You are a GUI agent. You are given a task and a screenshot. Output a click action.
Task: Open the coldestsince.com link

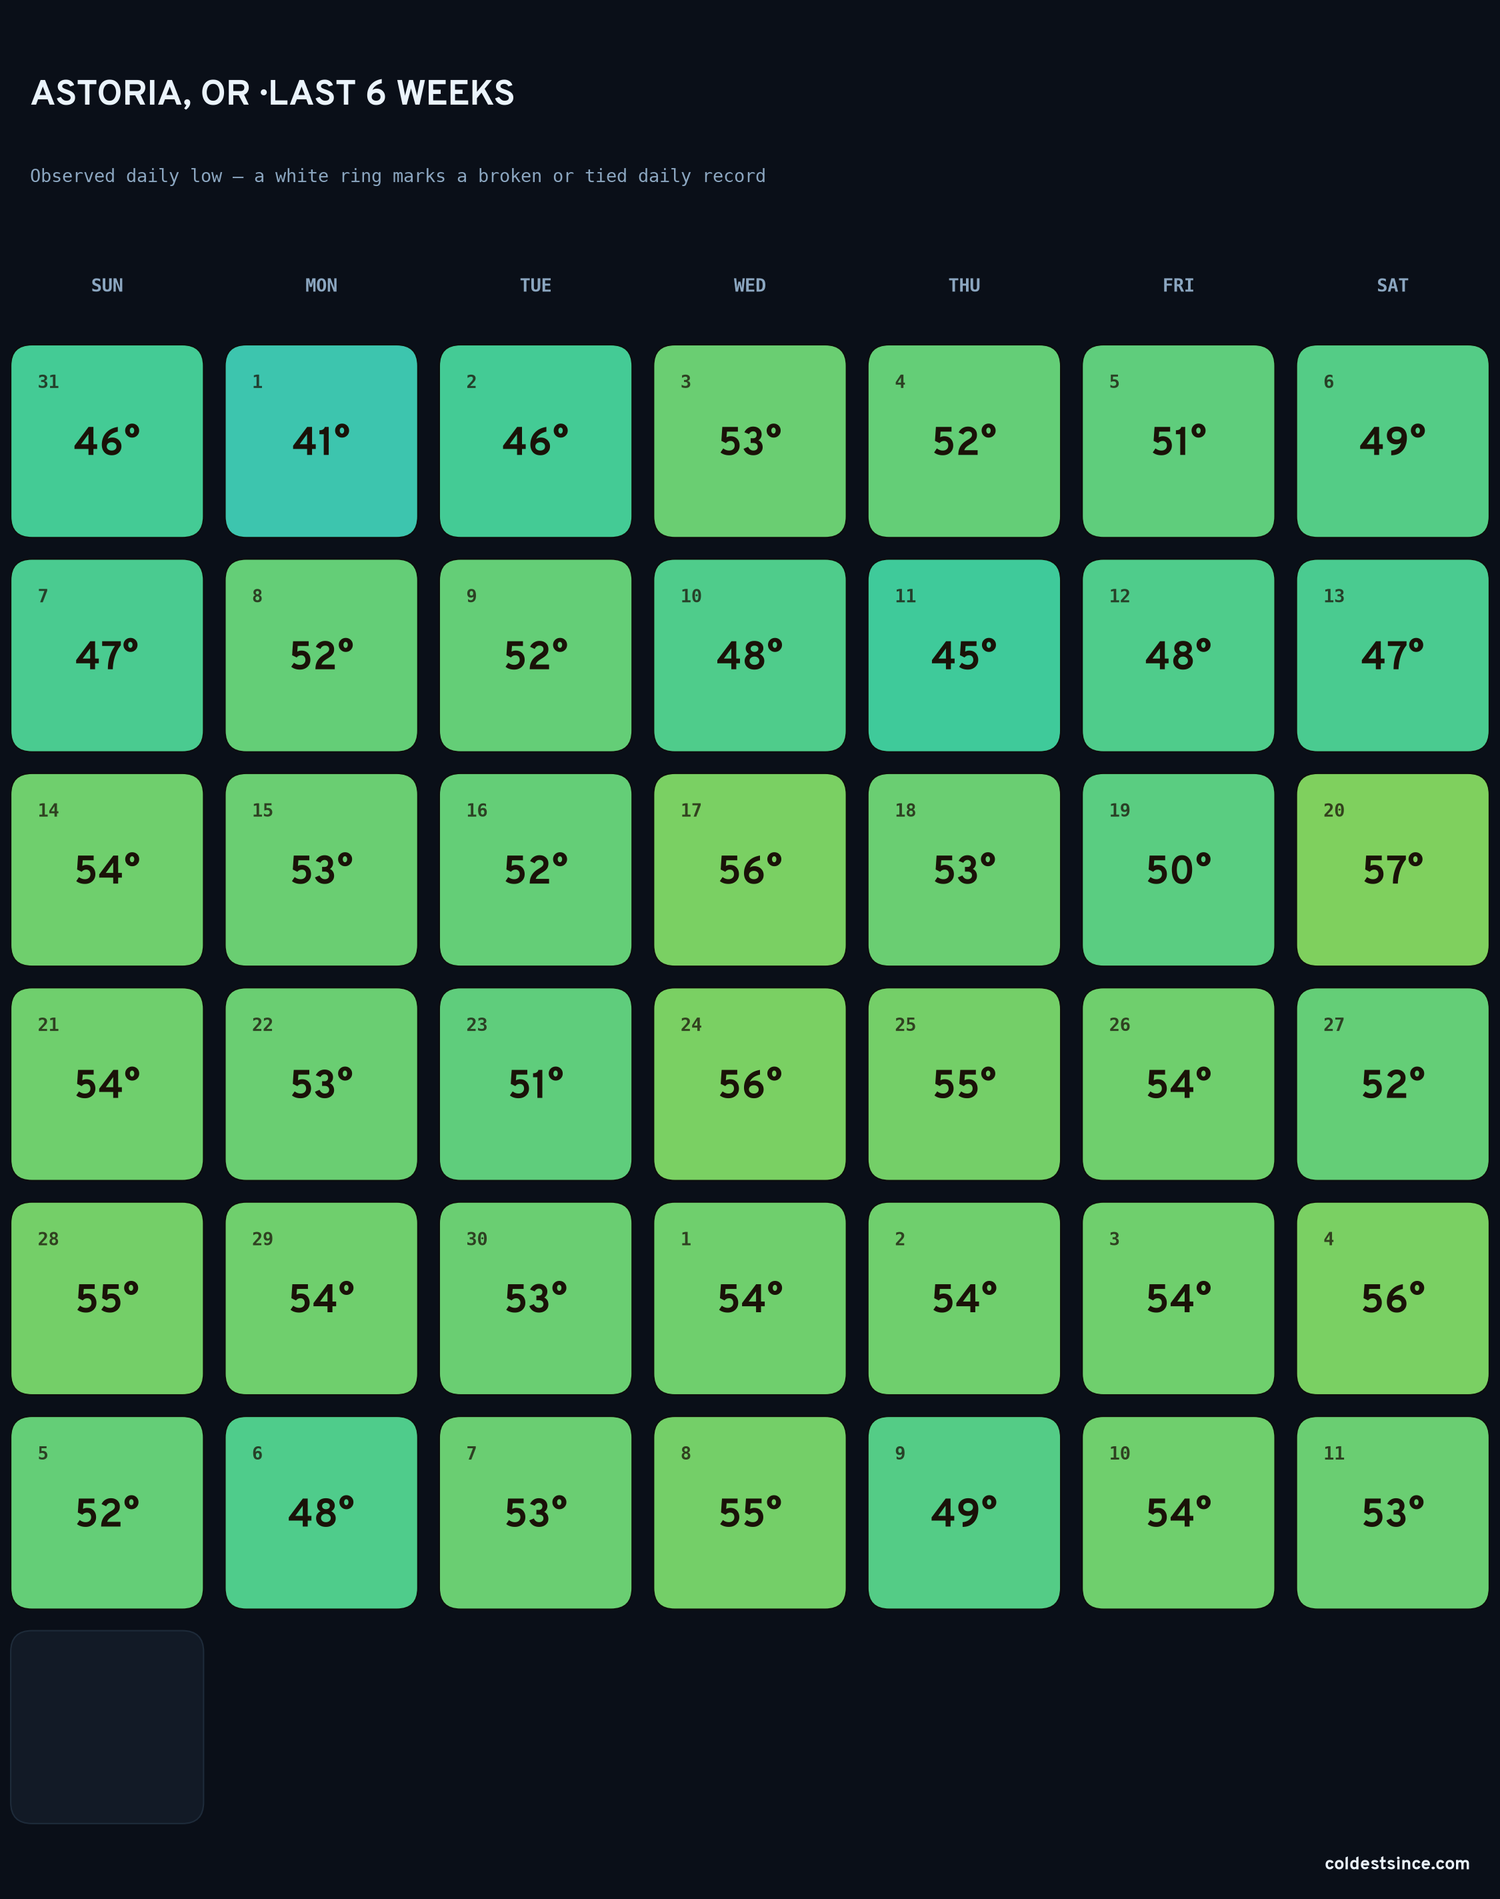pos(1397,1863)
